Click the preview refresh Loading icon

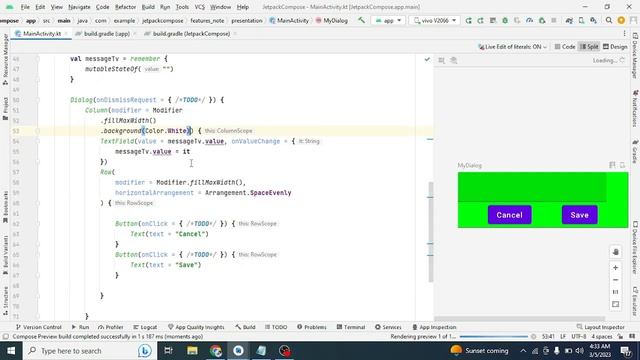622,60
